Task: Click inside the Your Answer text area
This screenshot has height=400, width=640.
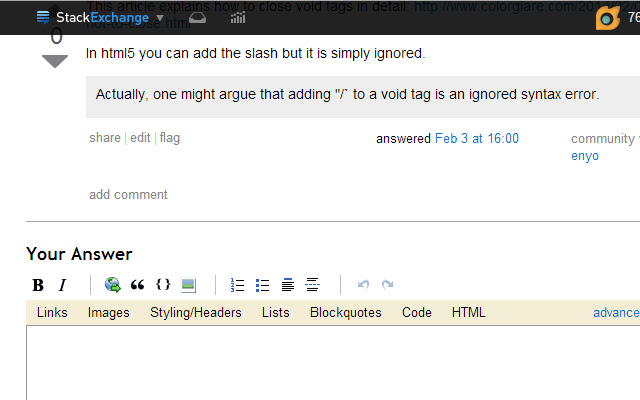Action: tap(333, 363)
